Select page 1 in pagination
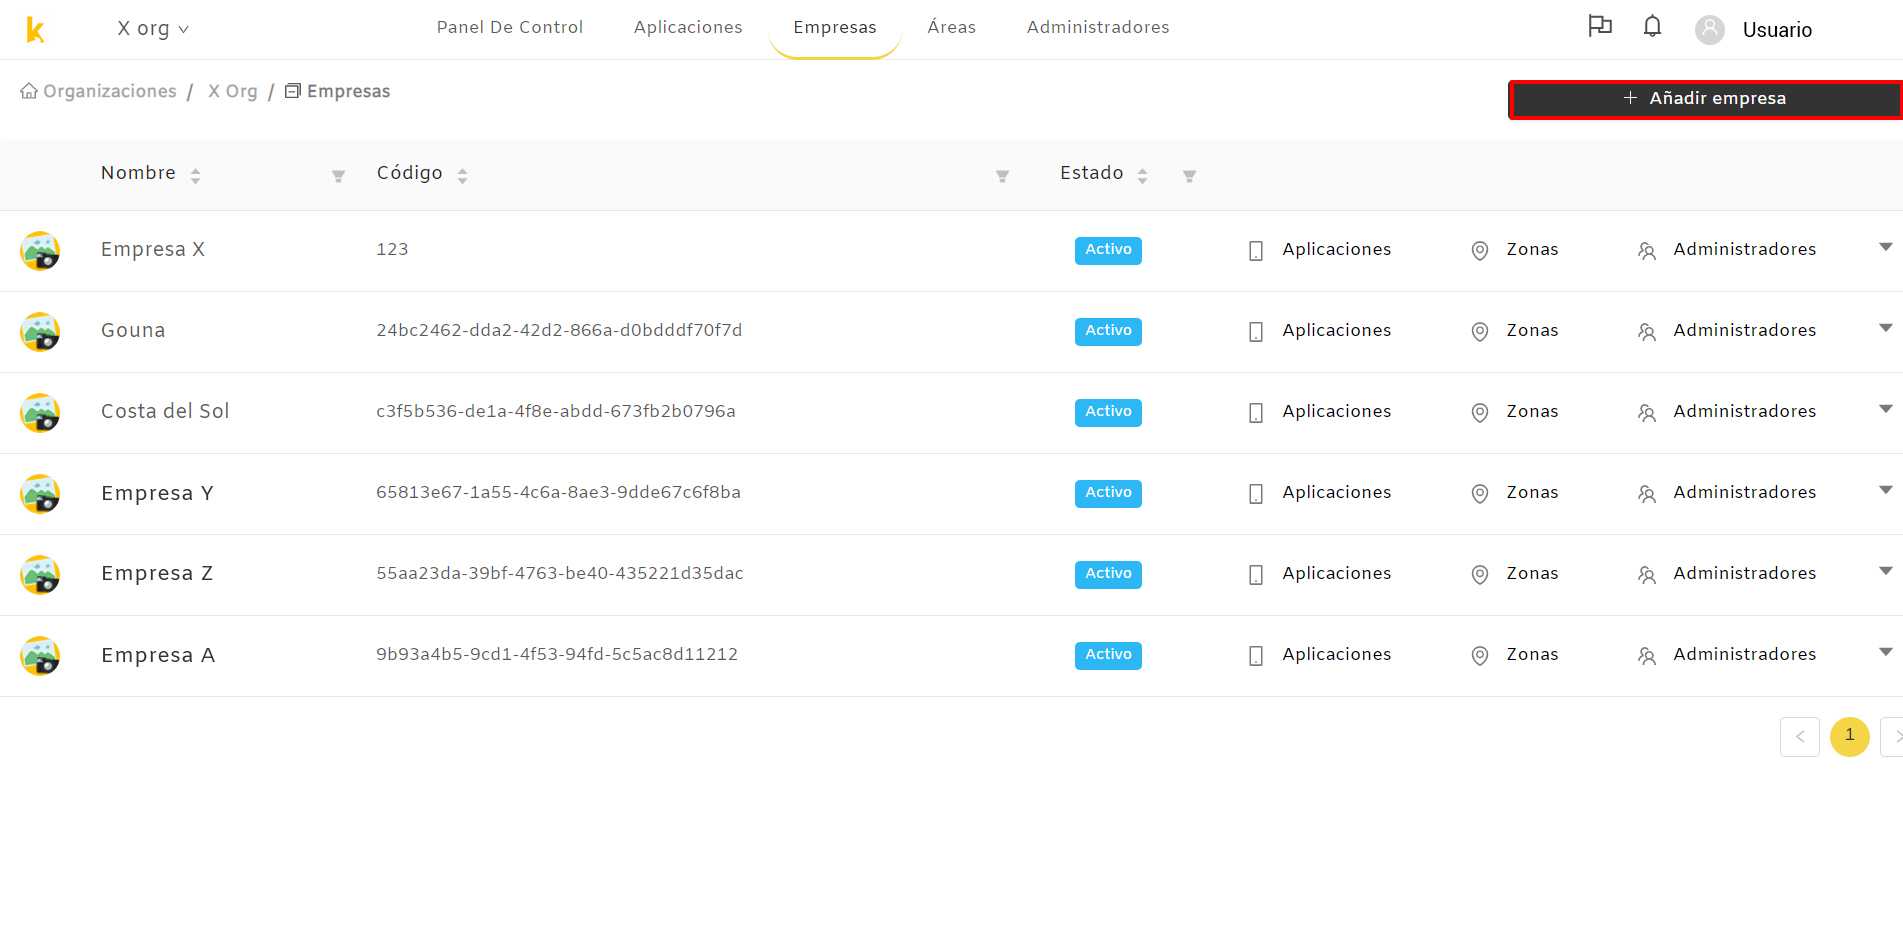The height and width of the screenshot is (943, 1903). point(1849,737)
